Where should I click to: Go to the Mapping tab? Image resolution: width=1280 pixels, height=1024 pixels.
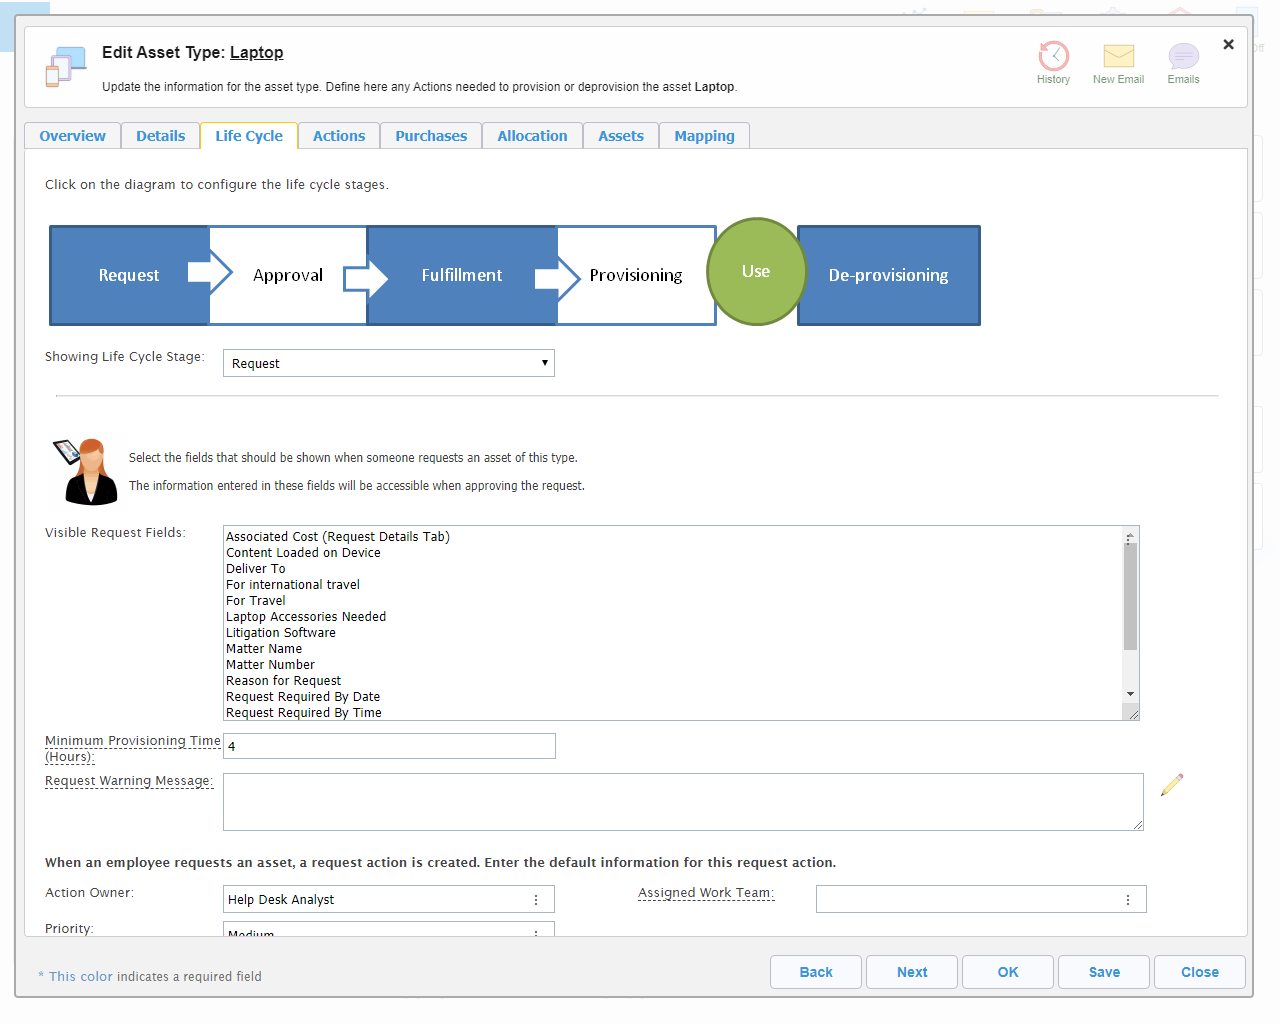click(704, 136)
